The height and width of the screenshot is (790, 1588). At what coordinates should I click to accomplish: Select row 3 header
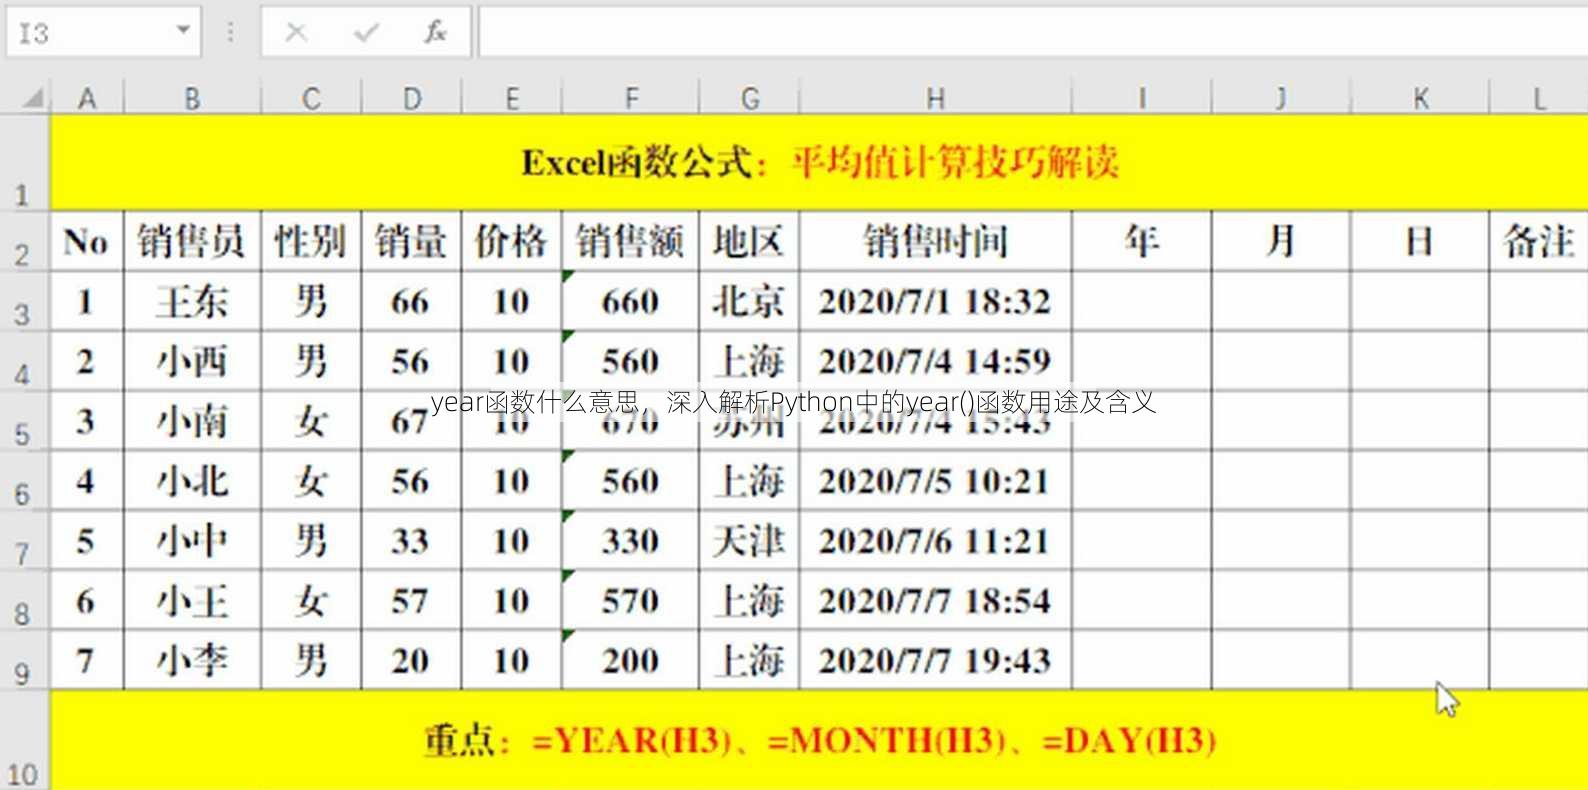click(24, 301)
